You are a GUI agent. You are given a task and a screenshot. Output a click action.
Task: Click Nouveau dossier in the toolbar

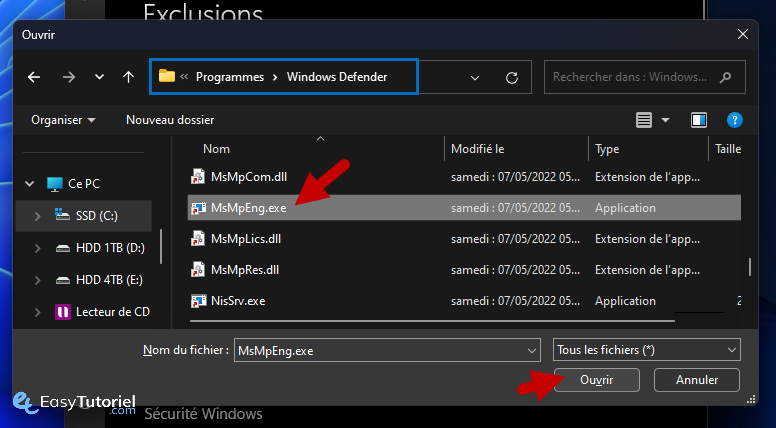coord(170,120)
